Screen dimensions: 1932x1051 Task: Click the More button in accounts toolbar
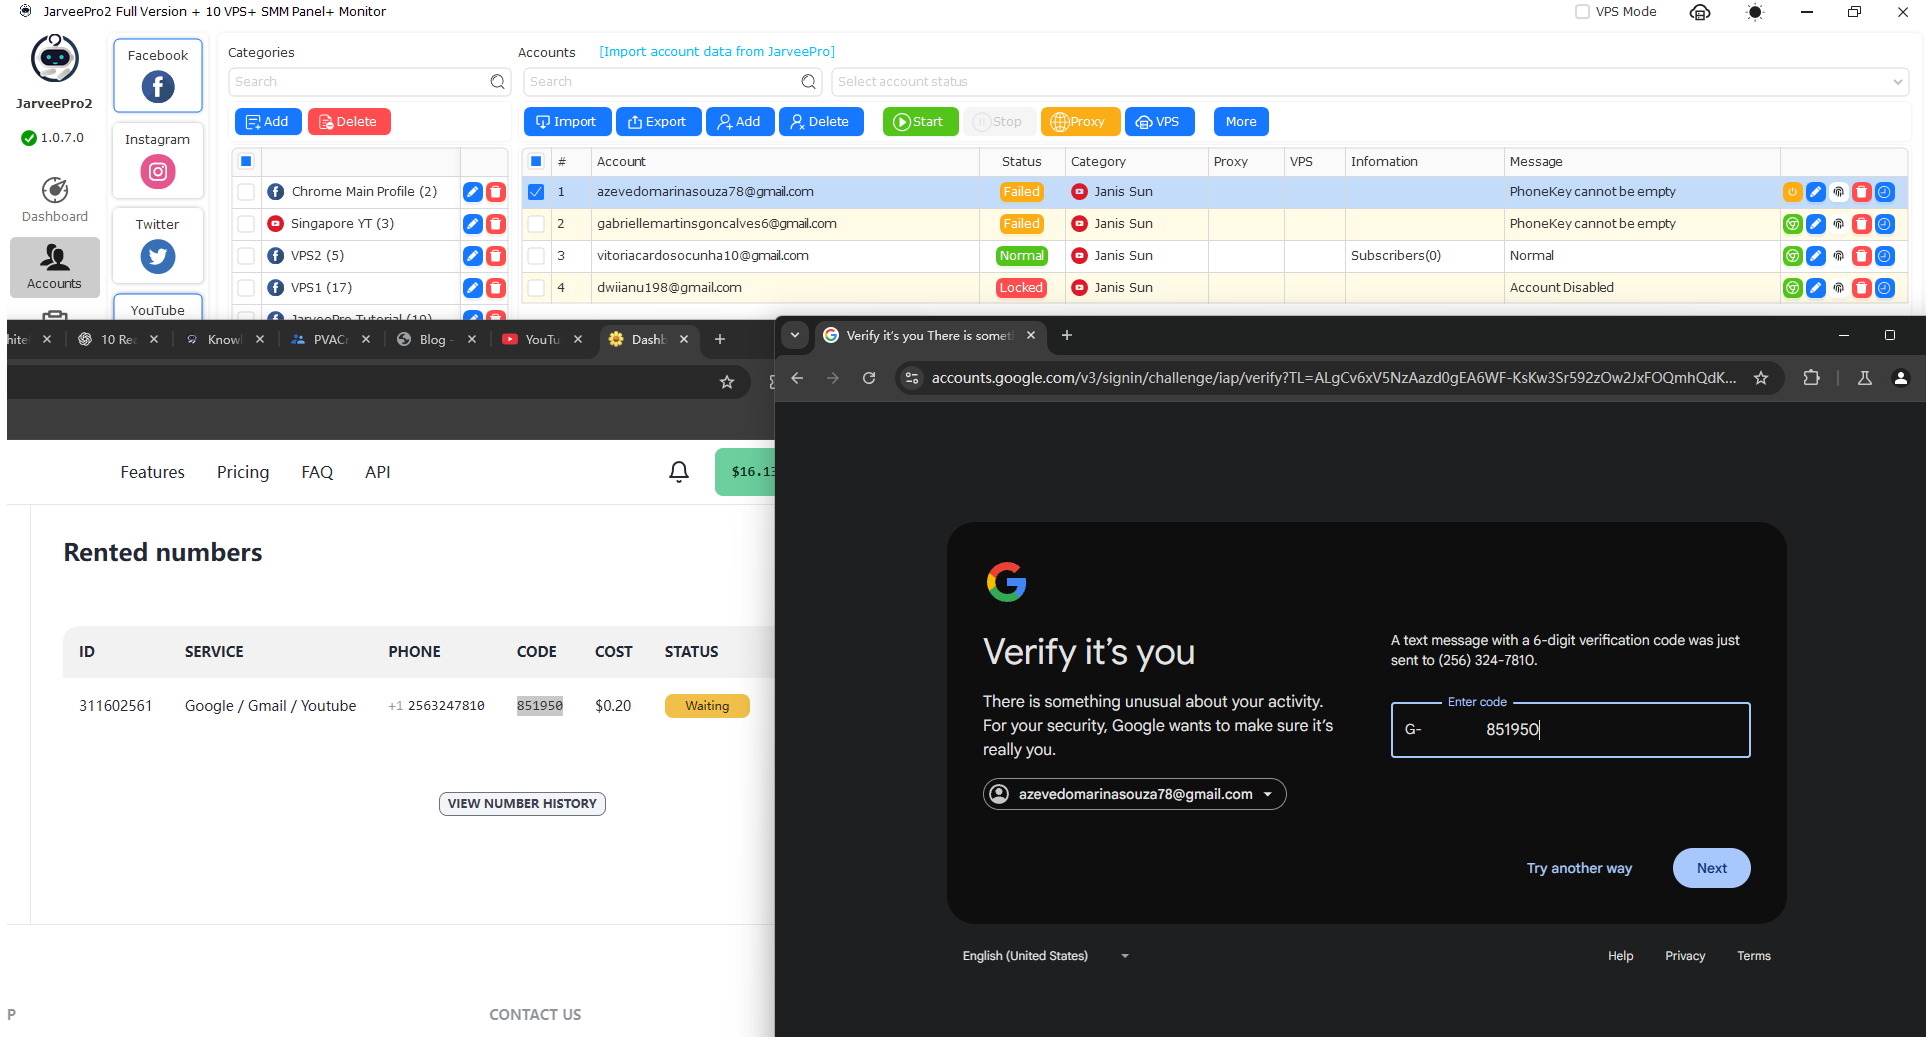pos(1241,122)
